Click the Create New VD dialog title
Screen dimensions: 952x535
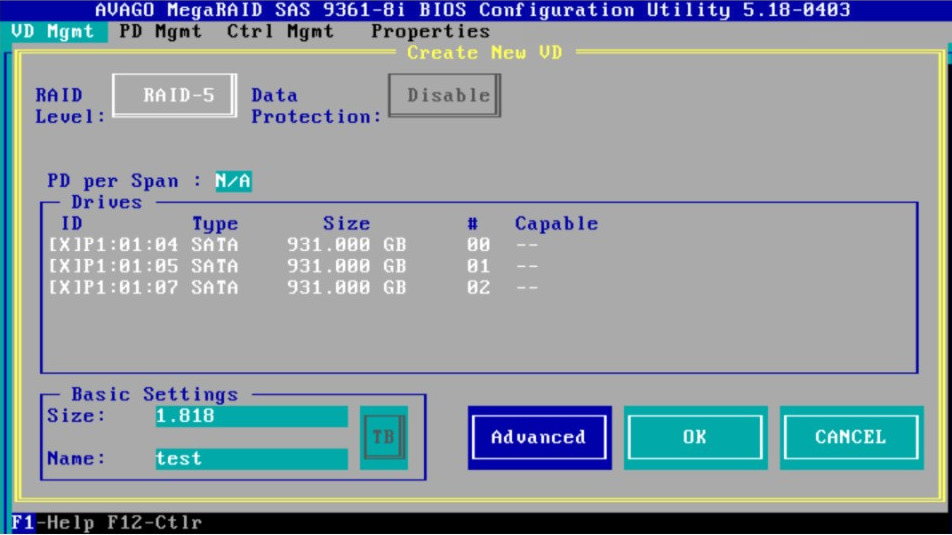(x=484, y=53)
